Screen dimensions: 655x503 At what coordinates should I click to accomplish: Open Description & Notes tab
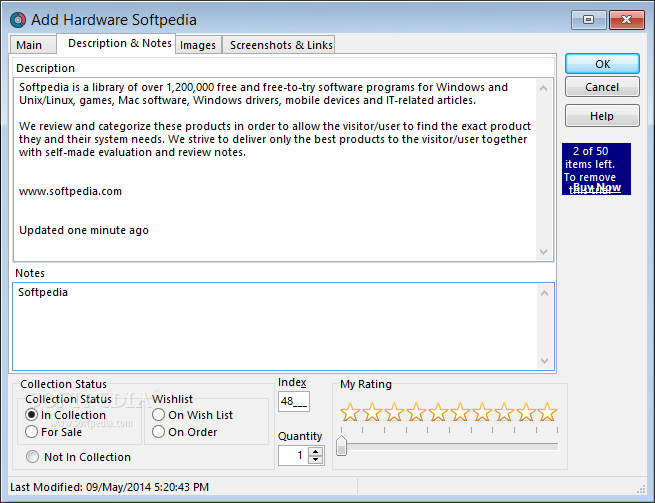[116, 43]
